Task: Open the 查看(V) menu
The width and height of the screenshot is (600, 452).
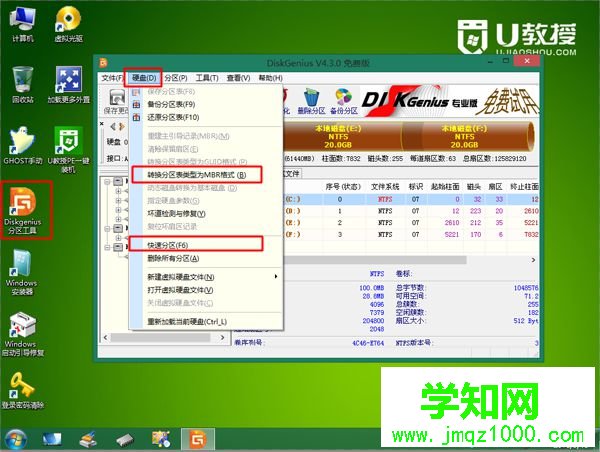Action: [238, 78]
